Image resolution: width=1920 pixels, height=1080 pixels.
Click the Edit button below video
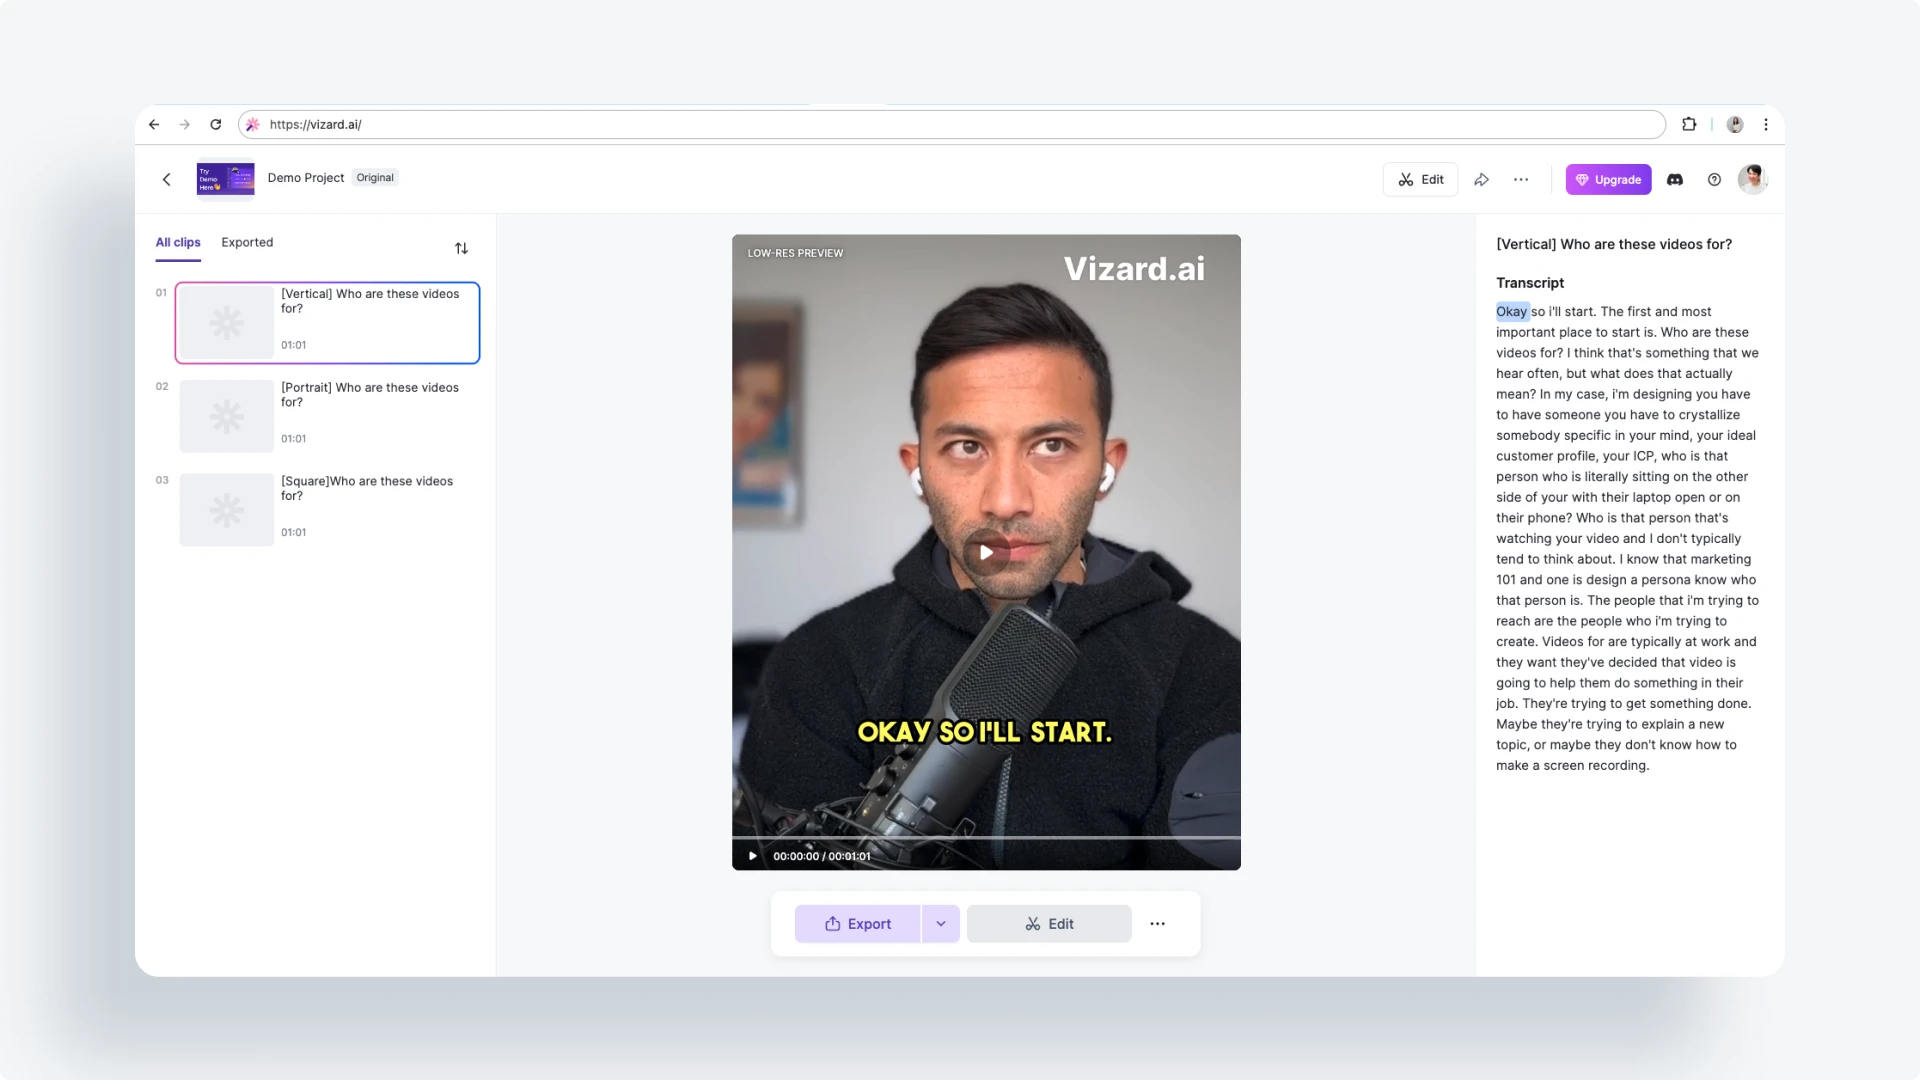pyautogui.click(x=1049, y=924)
